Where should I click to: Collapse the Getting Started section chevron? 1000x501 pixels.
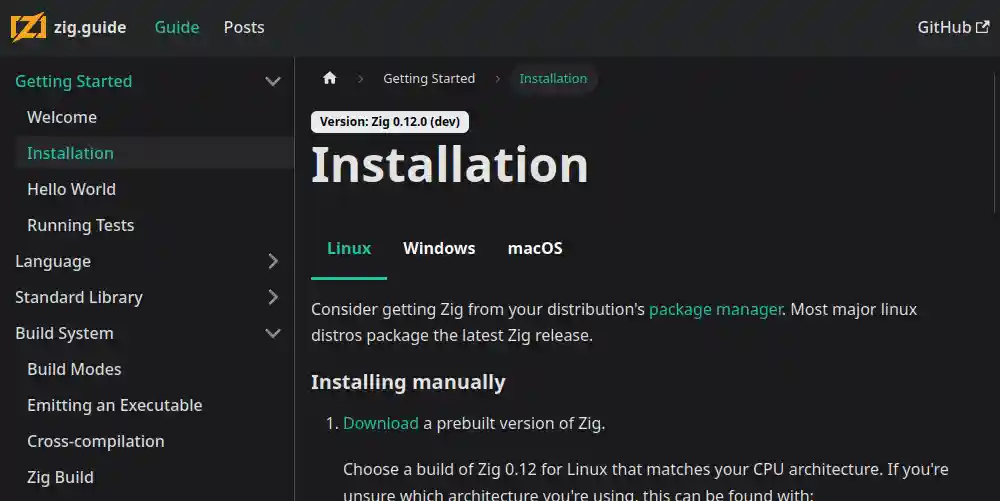[273, 82]
